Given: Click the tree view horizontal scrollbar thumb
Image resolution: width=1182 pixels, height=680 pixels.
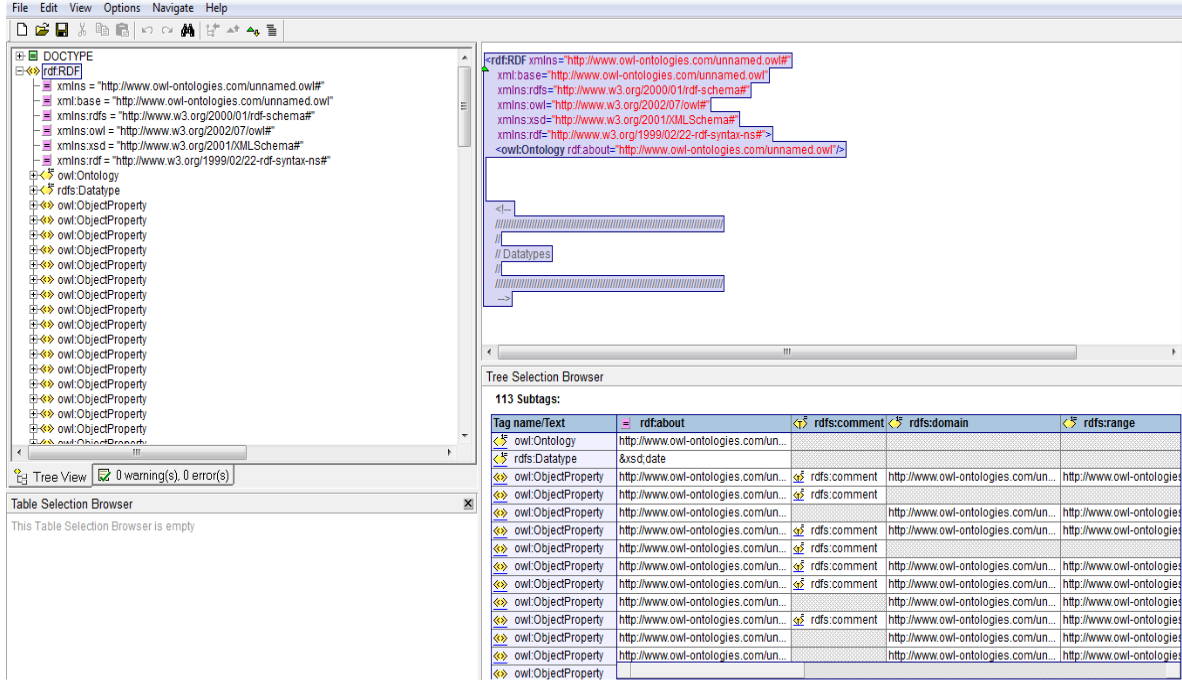Looking at the screenshot, I should [x=137, y=452].
